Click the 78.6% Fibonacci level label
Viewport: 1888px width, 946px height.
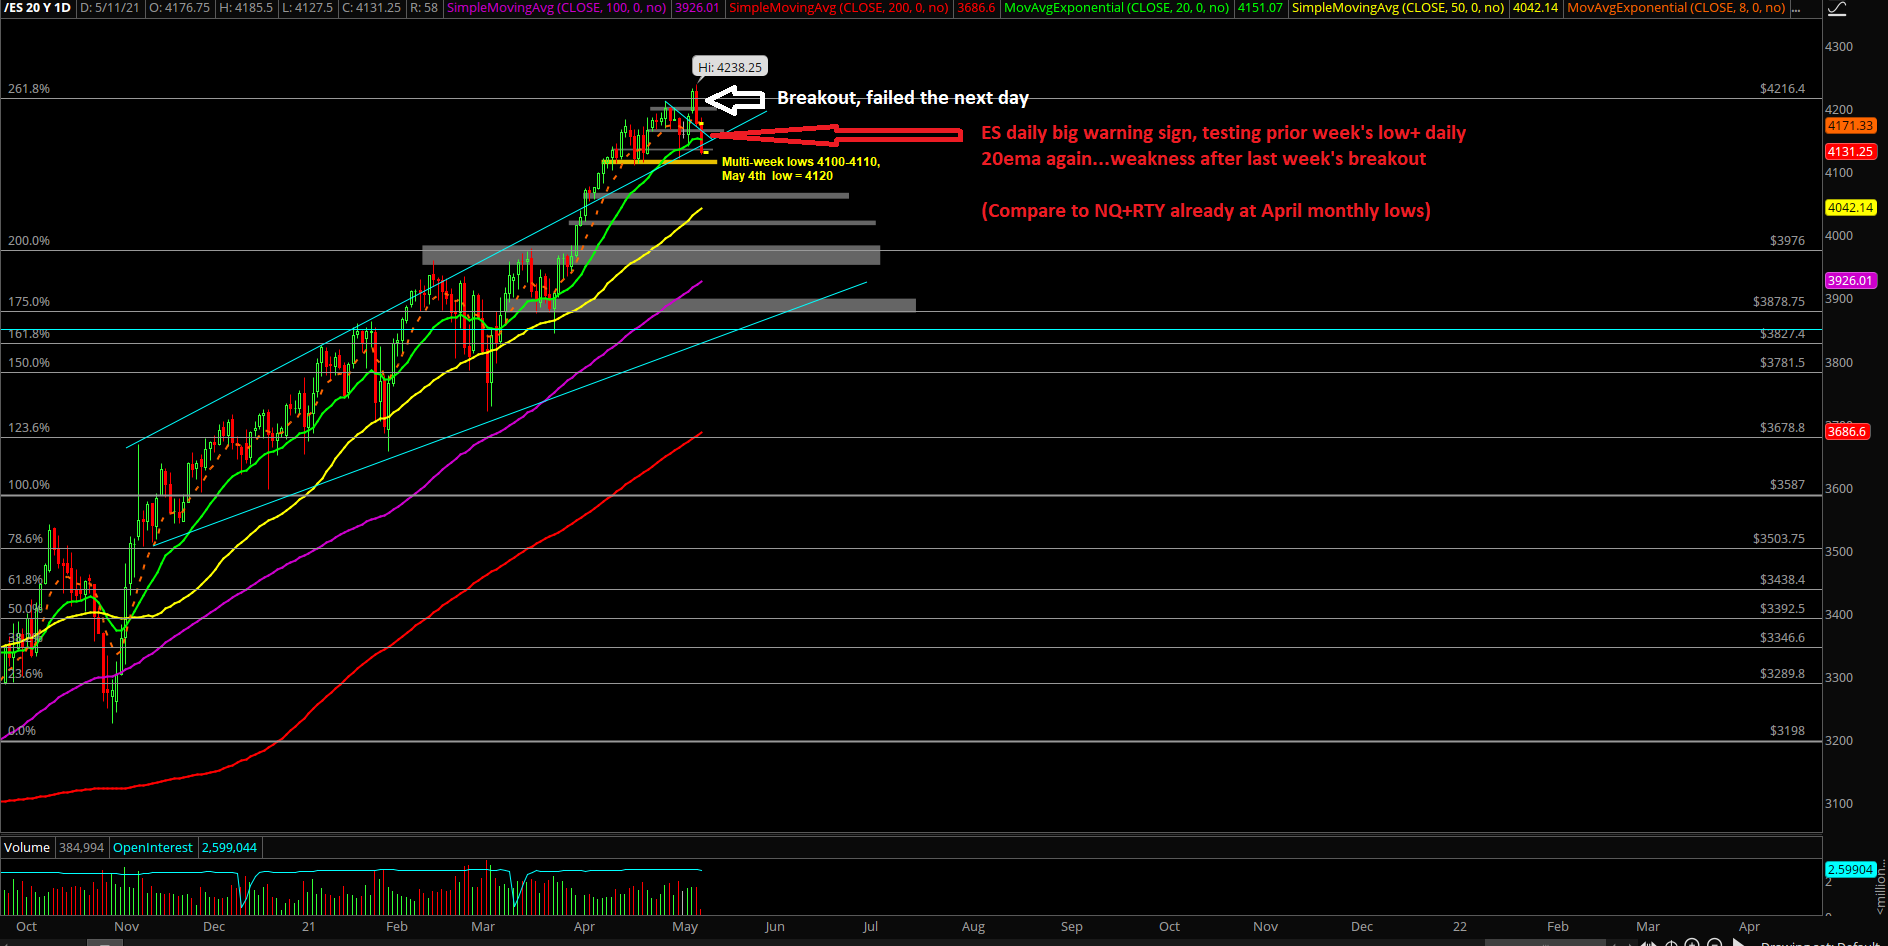click(26, 539)
